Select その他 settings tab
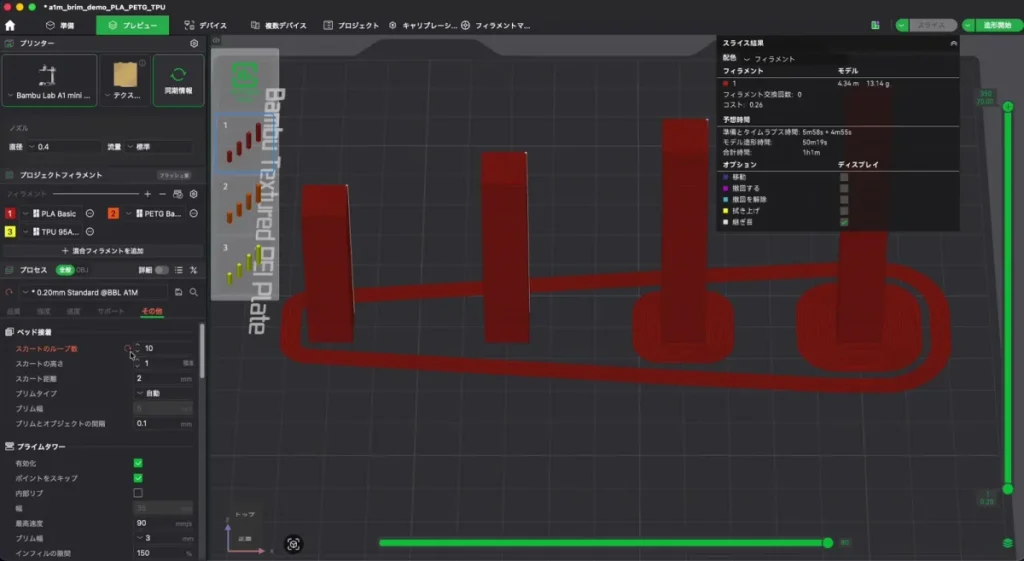 152,312
